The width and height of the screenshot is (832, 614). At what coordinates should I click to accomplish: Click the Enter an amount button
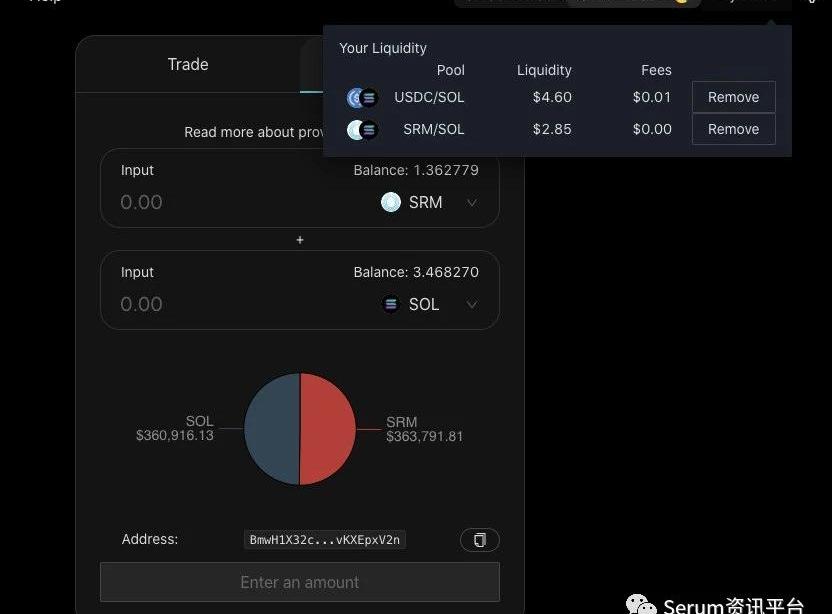[x=300, y=582]
